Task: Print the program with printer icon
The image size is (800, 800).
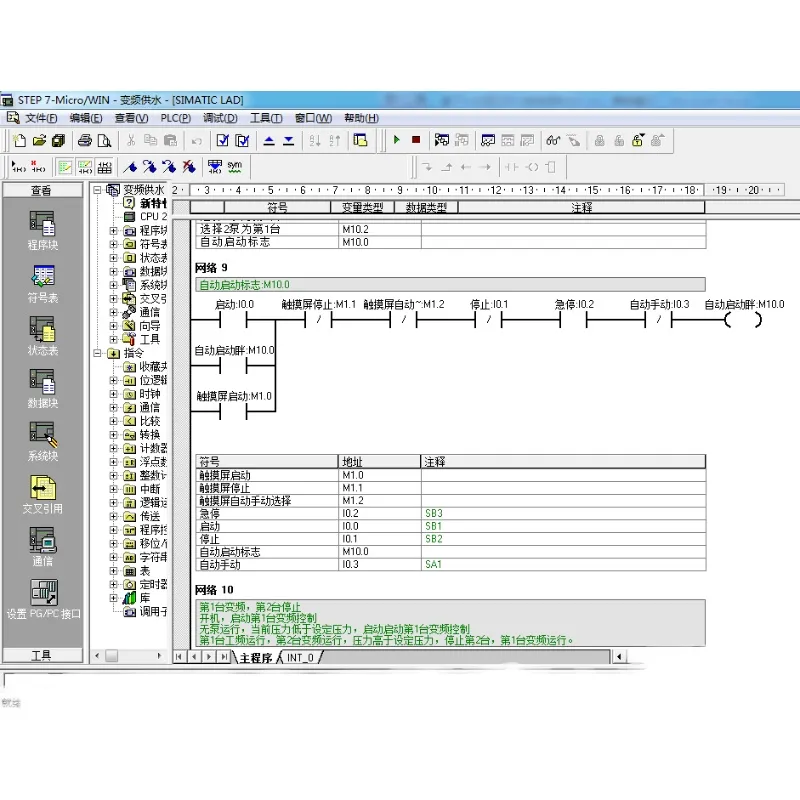Action: (x=85, y=140)
